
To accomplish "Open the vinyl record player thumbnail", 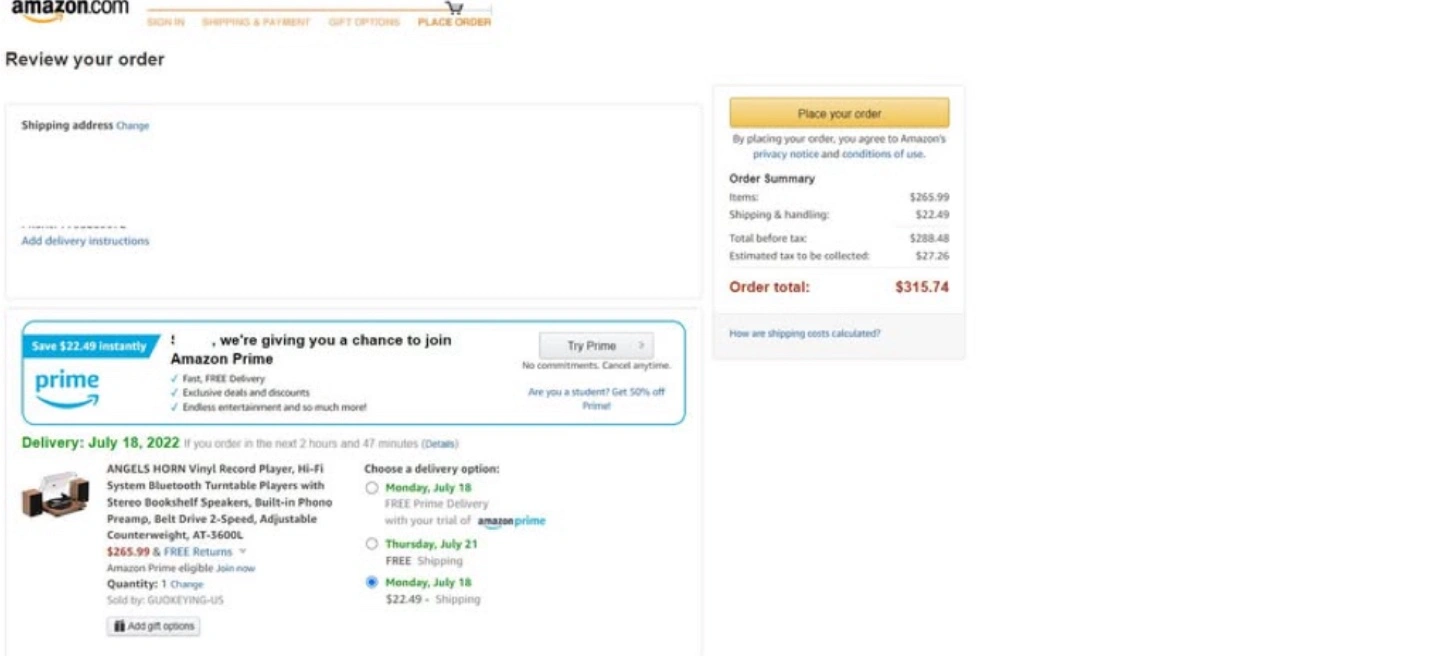I will click(55, 494).
